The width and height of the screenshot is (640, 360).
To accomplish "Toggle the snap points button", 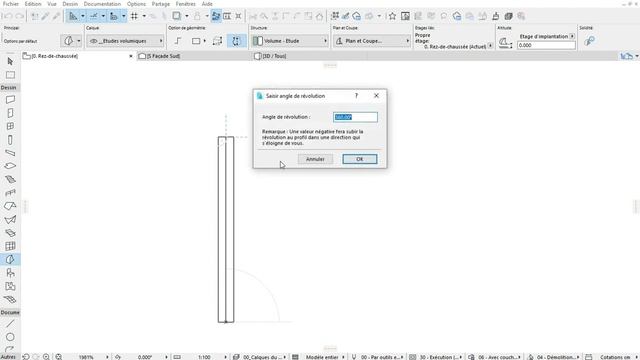I will coord(93,16).
